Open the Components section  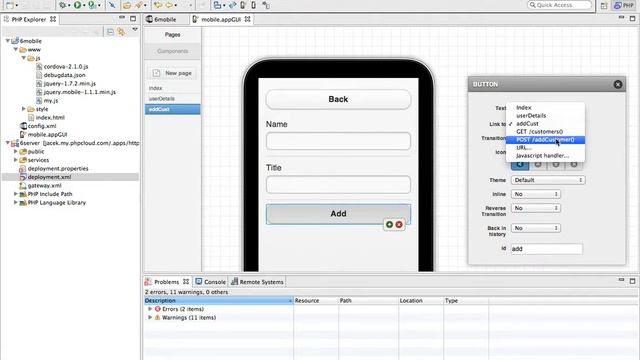(172, 51)
